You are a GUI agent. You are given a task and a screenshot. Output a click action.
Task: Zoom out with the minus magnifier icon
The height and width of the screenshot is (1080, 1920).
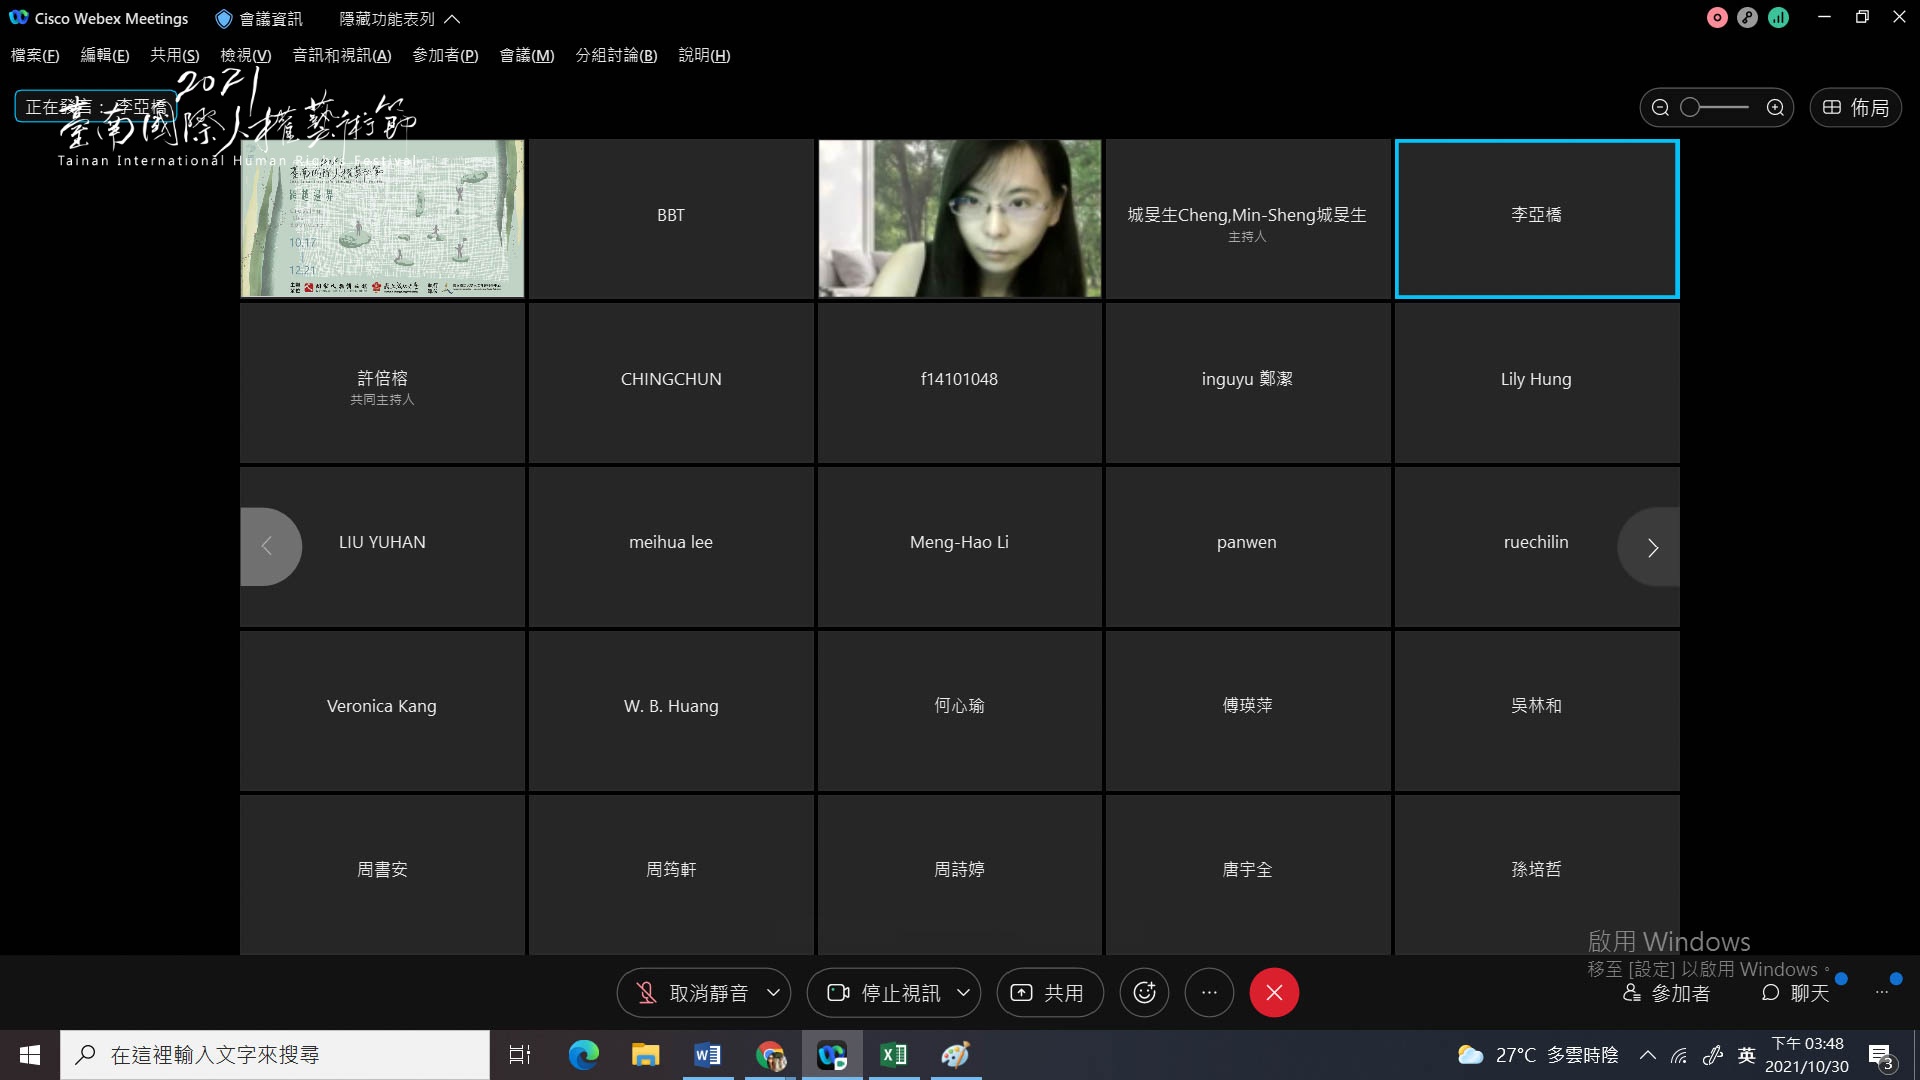pos(1660,108)
